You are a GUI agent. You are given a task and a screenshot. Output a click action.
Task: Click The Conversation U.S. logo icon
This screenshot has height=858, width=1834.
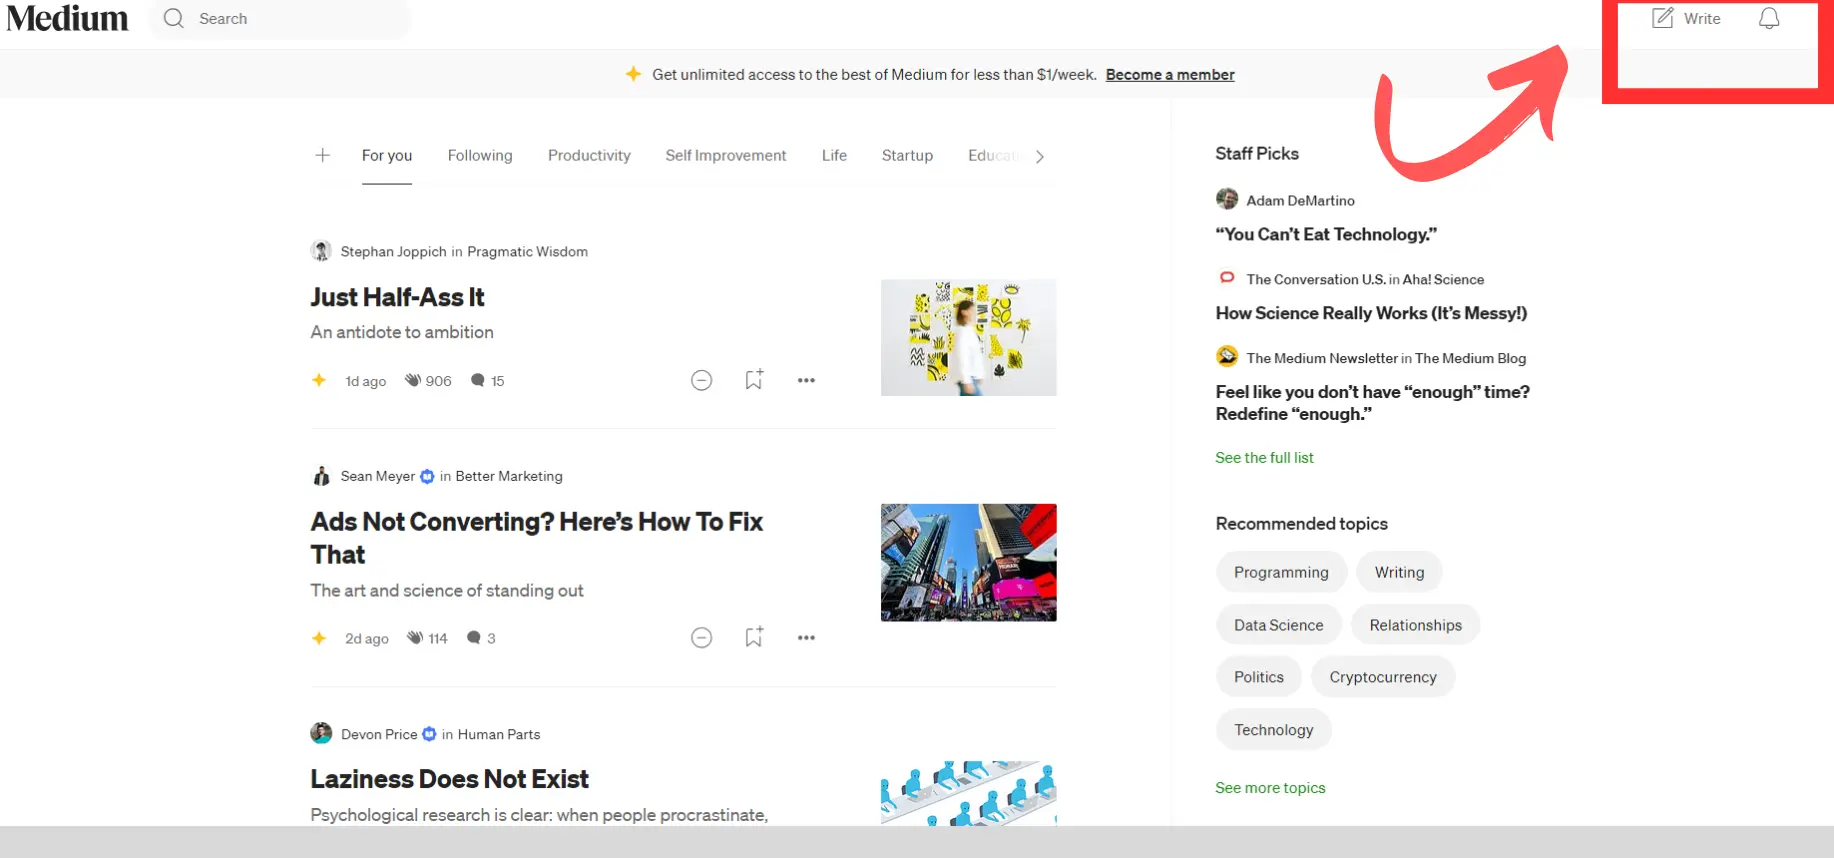[x=1227, y=278]
